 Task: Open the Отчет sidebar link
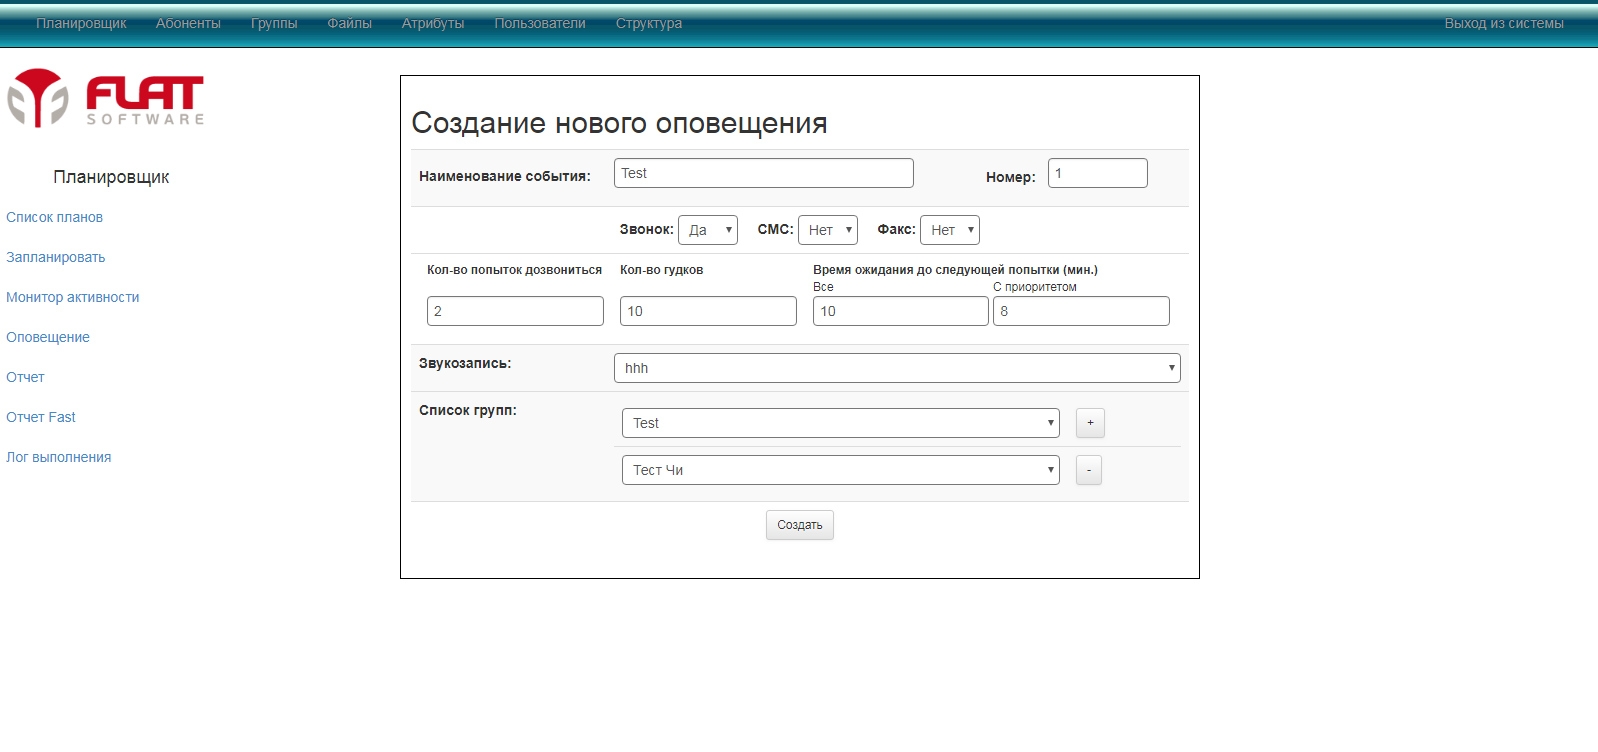25,377
